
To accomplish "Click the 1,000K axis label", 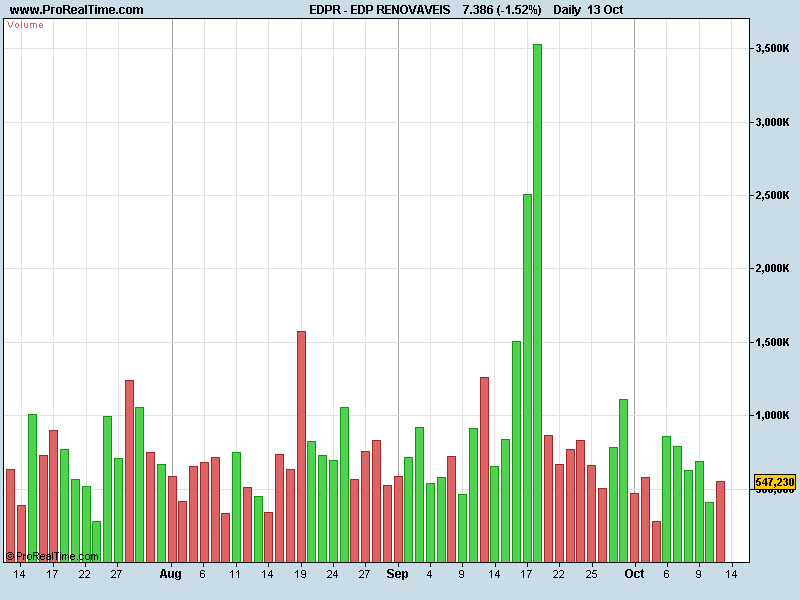I will tap(772, 415).
